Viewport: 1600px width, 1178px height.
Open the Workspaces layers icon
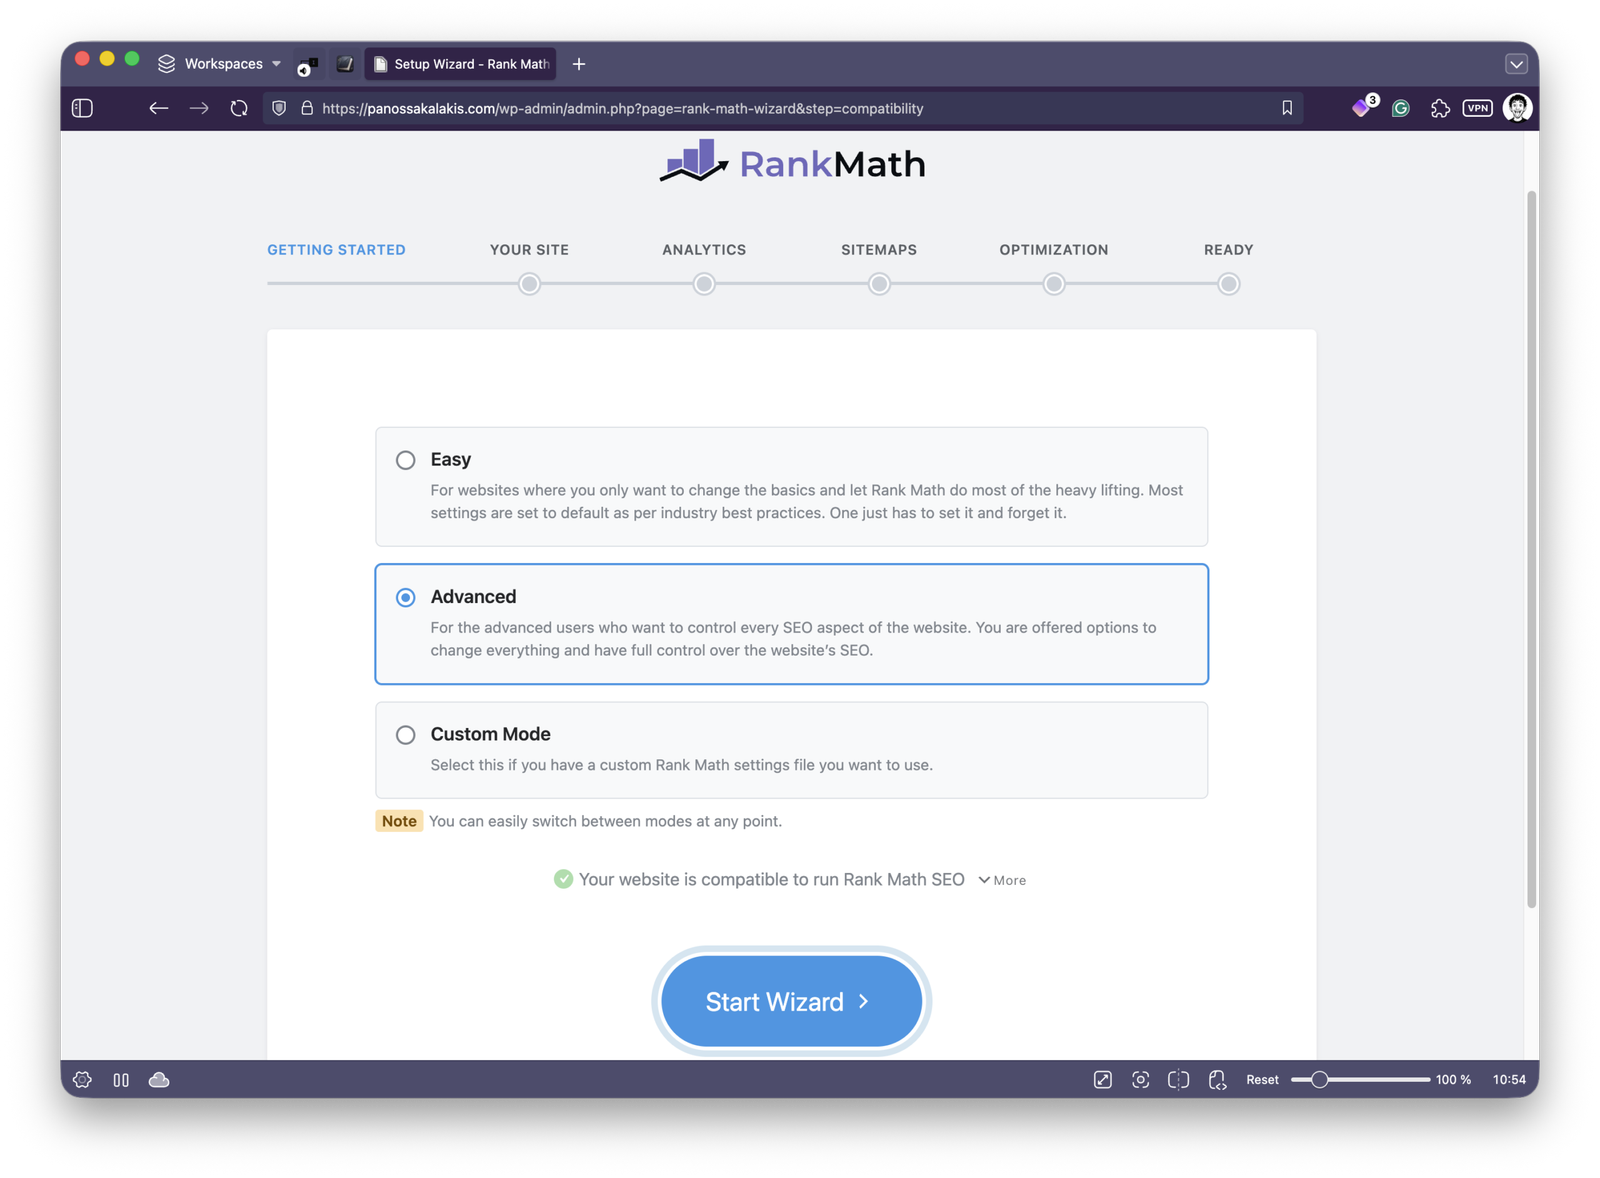[166, 64]
